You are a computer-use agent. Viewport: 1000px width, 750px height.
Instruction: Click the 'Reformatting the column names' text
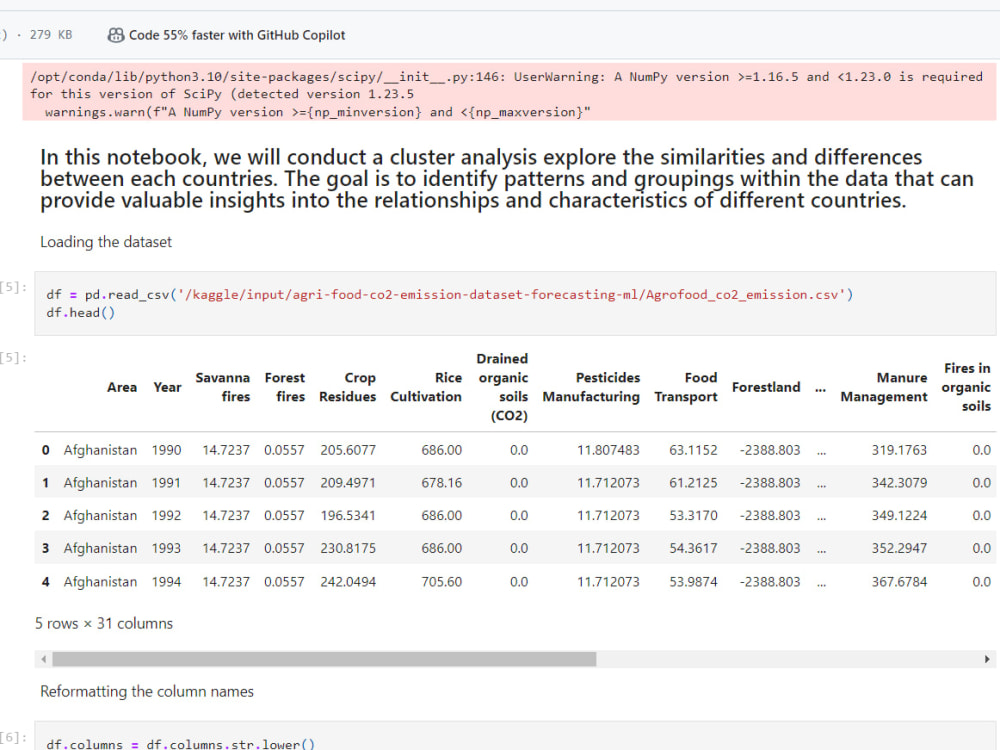pyautogui.click(x=147, y=691)
